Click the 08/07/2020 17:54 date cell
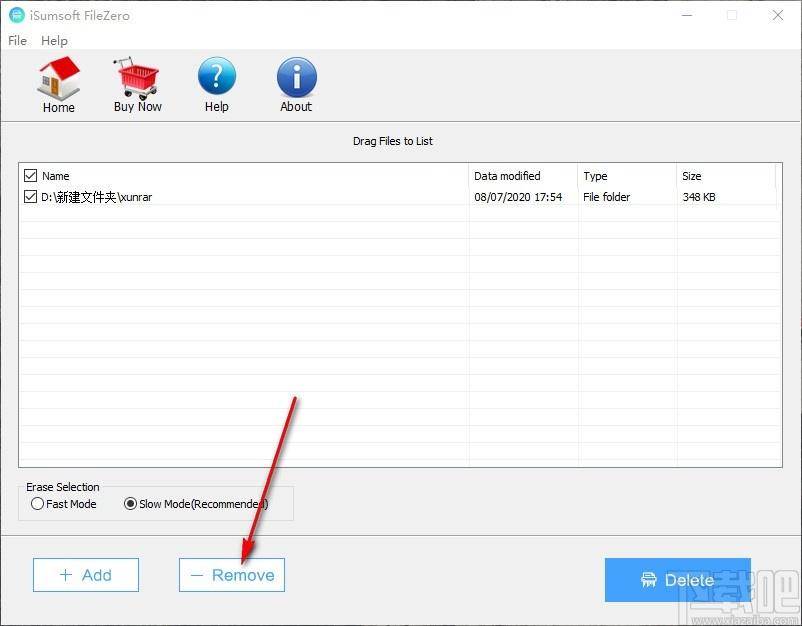Screen dimensions: 802x626 coord(518,197)
